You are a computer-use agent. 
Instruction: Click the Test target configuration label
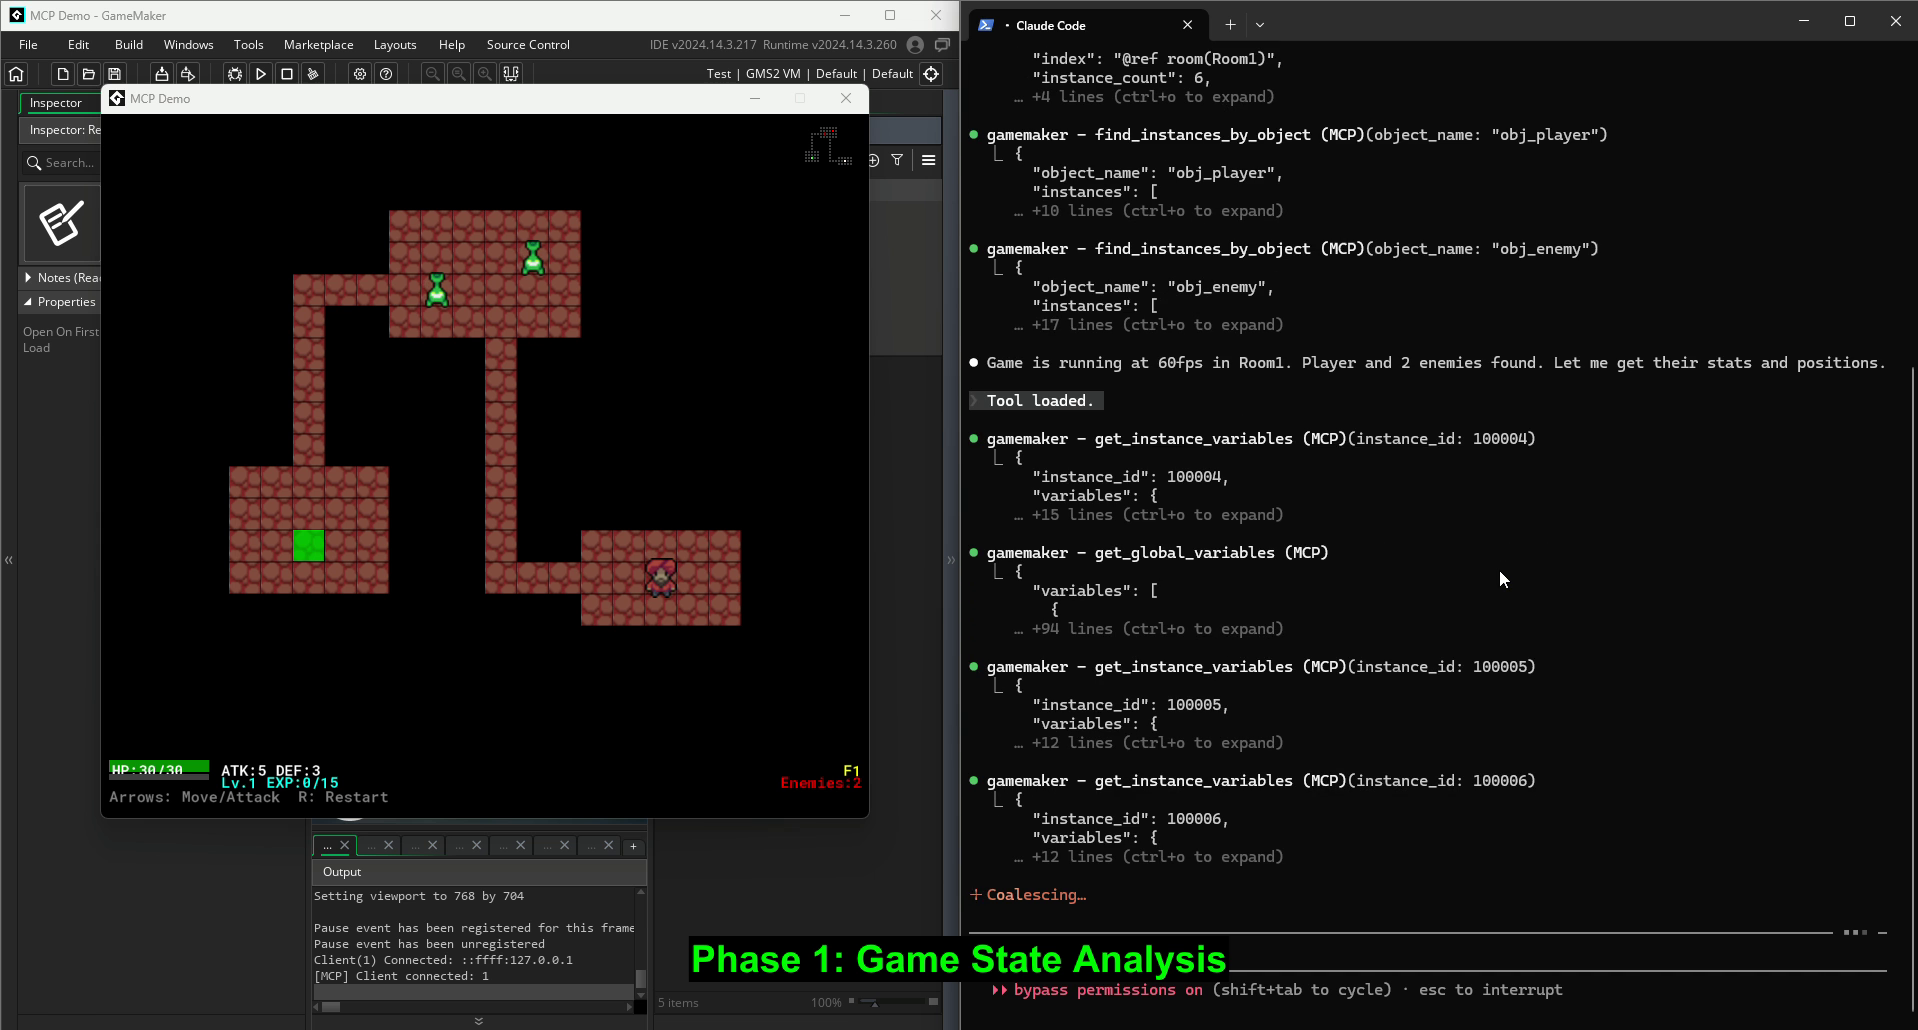tap(719, 74)
